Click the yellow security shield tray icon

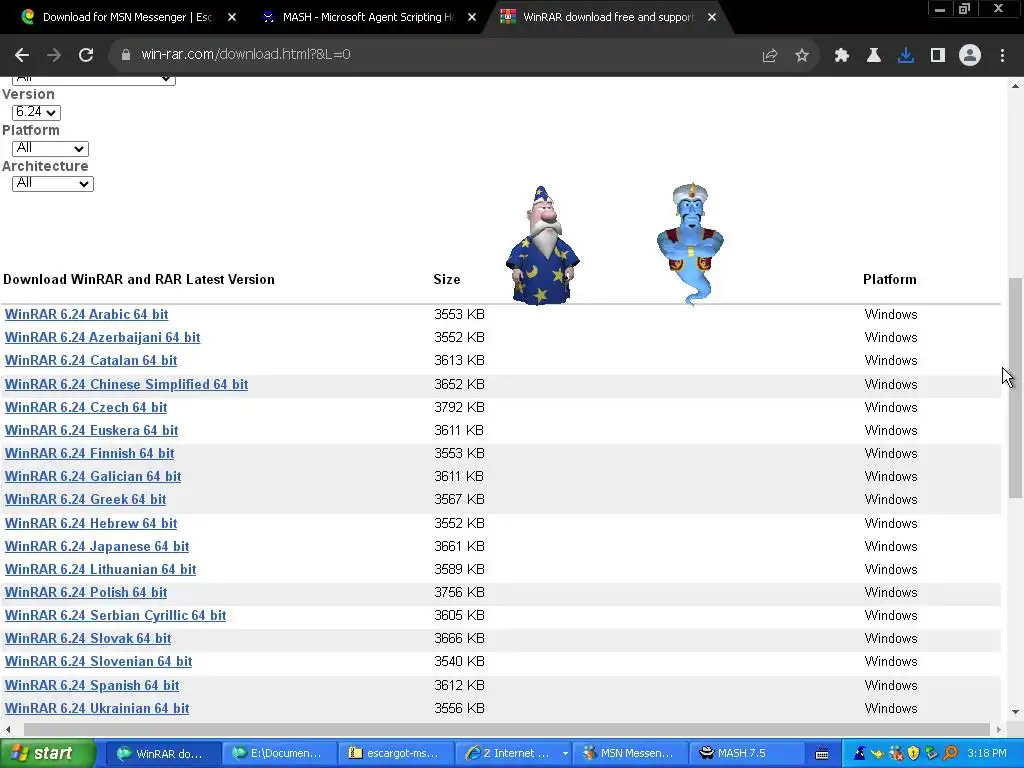point(914,754)
